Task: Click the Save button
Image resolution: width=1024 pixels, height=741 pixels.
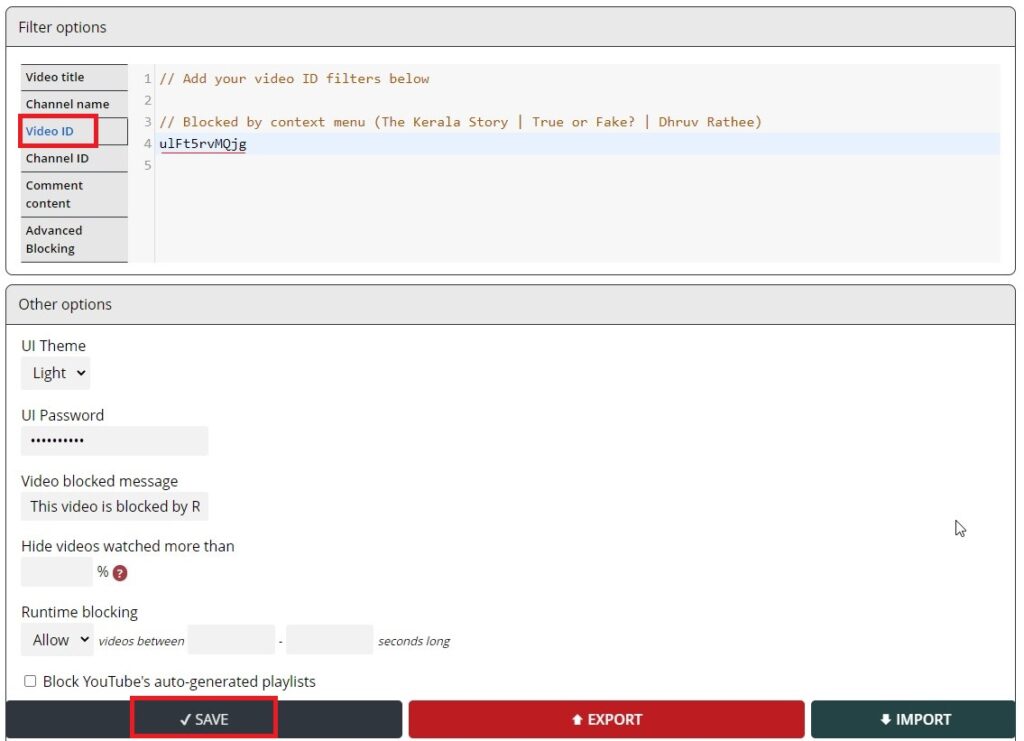Action: [204, 719]
